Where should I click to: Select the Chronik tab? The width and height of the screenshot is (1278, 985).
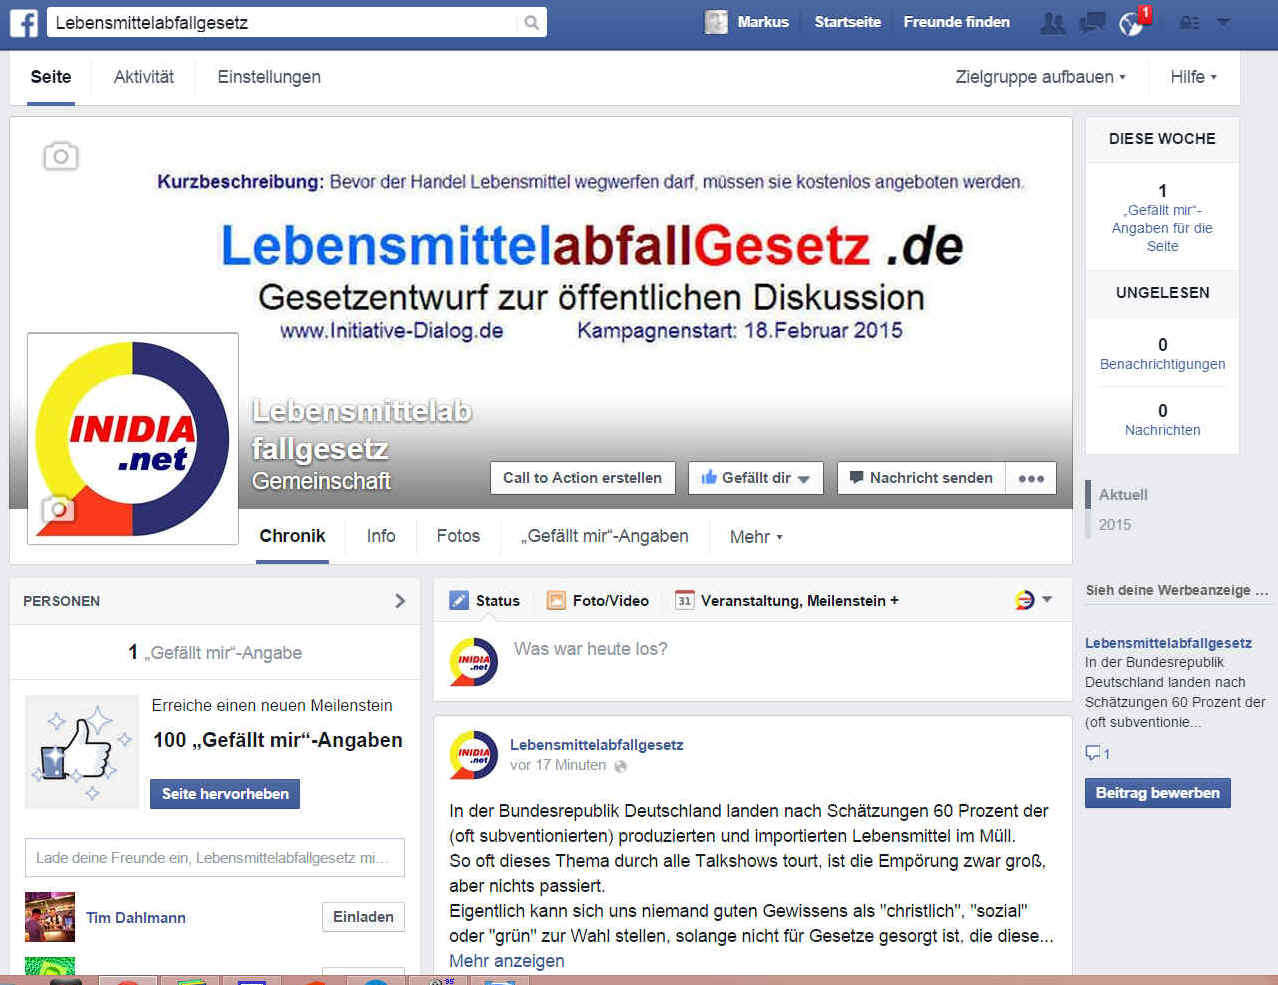(x=292, y=536)
